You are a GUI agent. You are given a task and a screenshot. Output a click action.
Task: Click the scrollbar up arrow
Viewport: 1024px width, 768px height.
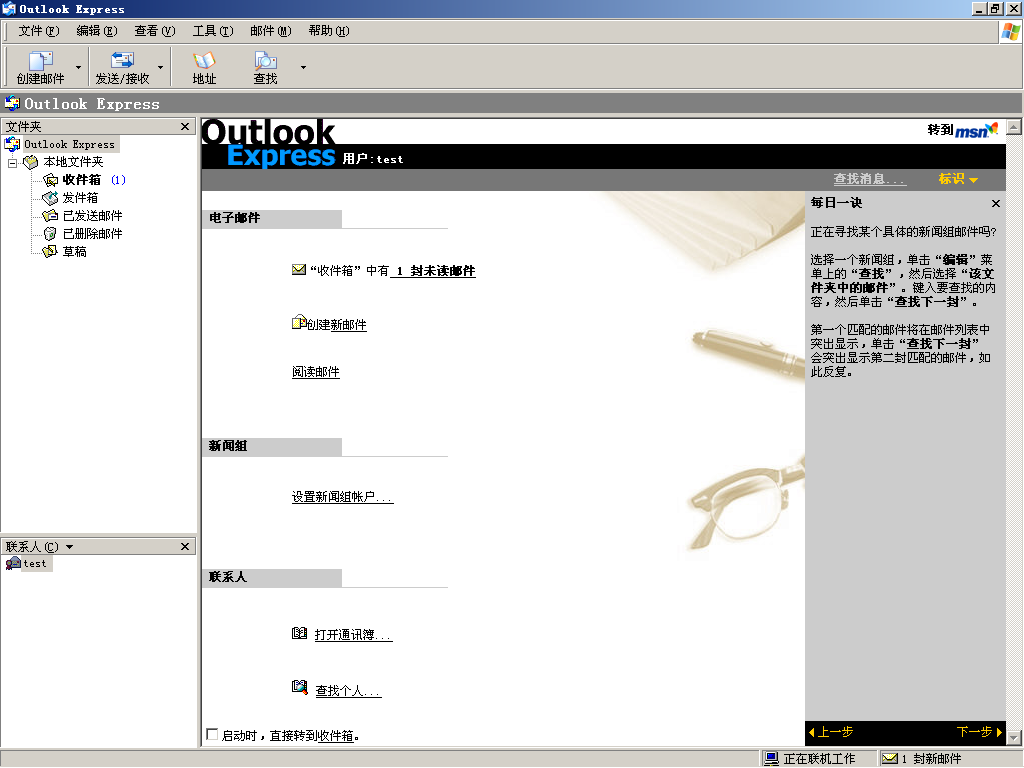[1014, 127]
